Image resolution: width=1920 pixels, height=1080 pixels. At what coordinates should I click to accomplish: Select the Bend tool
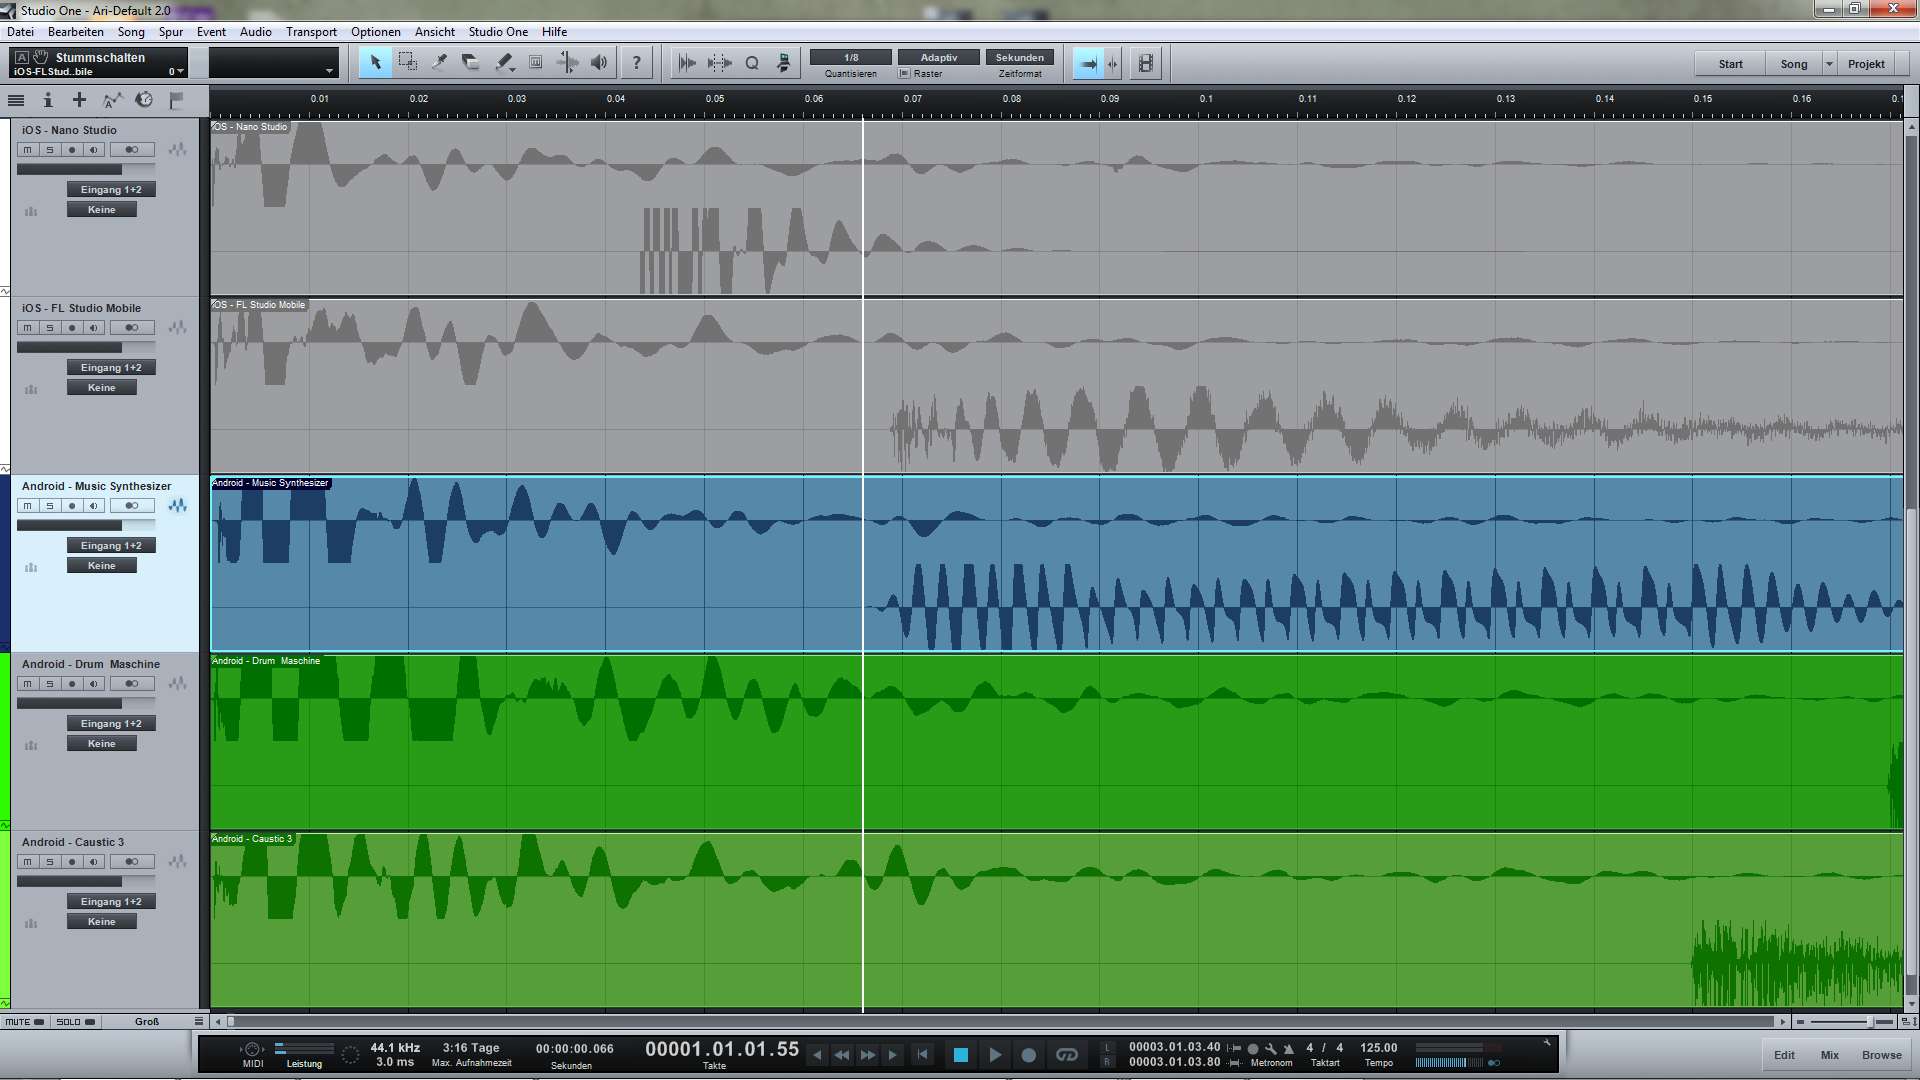tap(567, 63)
